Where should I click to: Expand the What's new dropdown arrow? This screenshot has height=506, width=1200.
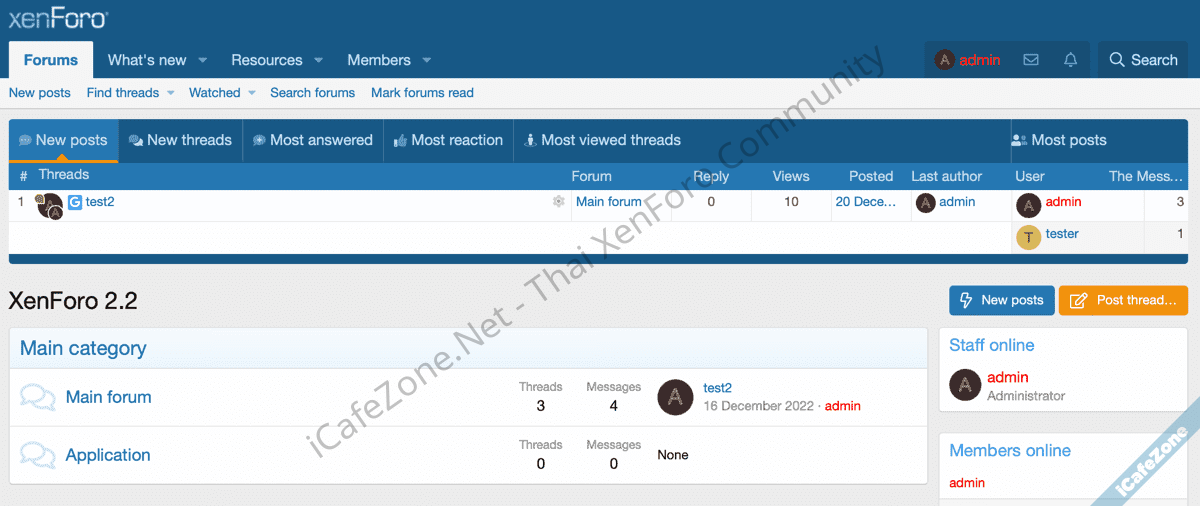(x=202, y=60)
